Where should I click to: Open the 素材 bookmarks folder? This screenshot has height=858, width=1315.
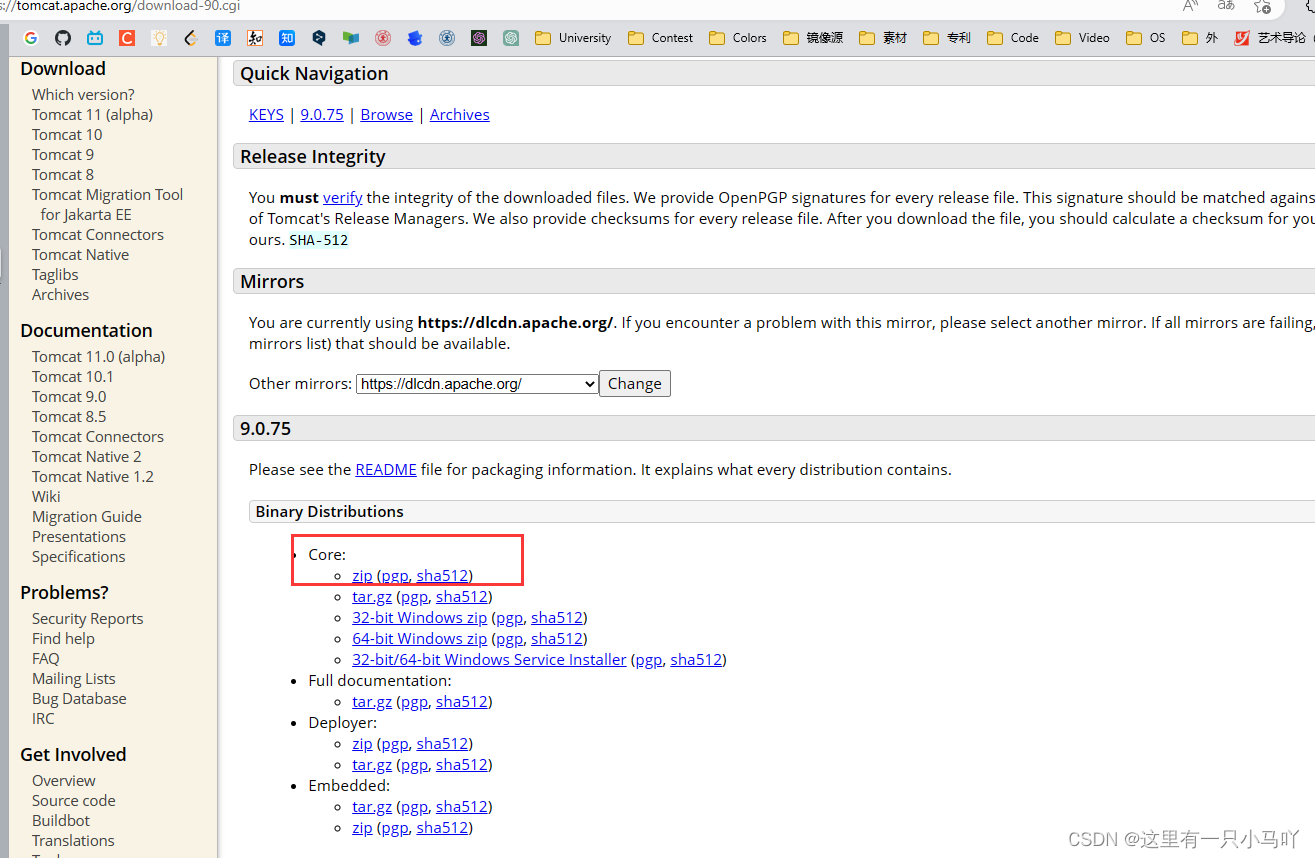coord(883,38)
